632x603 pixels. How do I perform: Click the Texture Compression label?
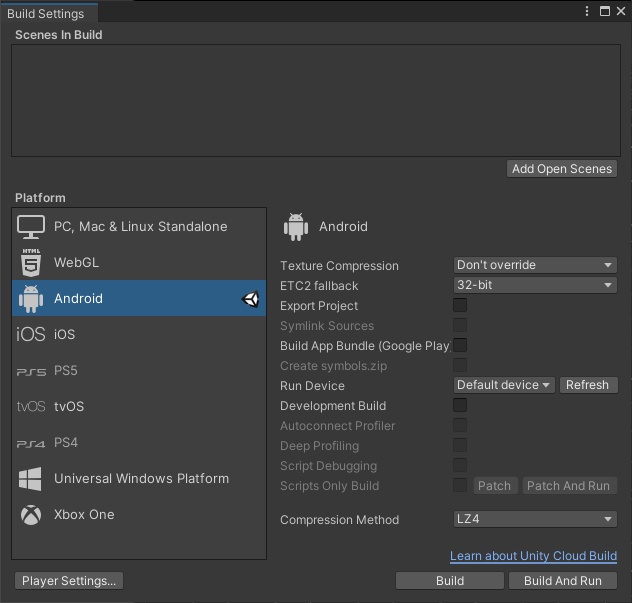pos(339,266)
